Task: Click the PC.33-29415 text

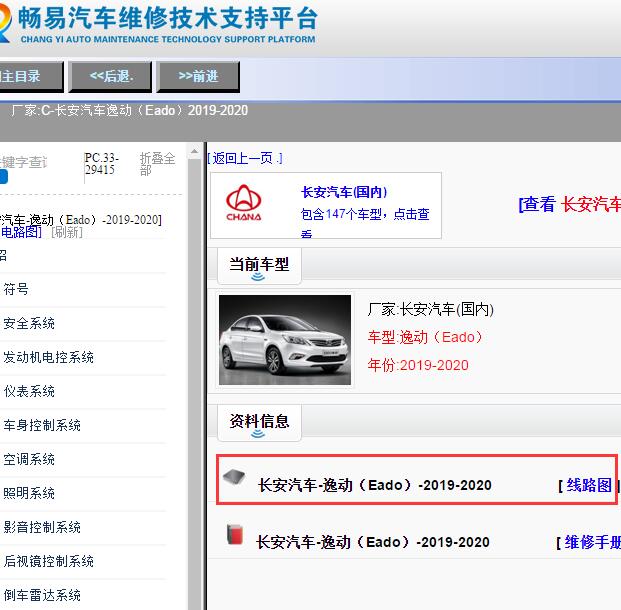Action: 101,164
